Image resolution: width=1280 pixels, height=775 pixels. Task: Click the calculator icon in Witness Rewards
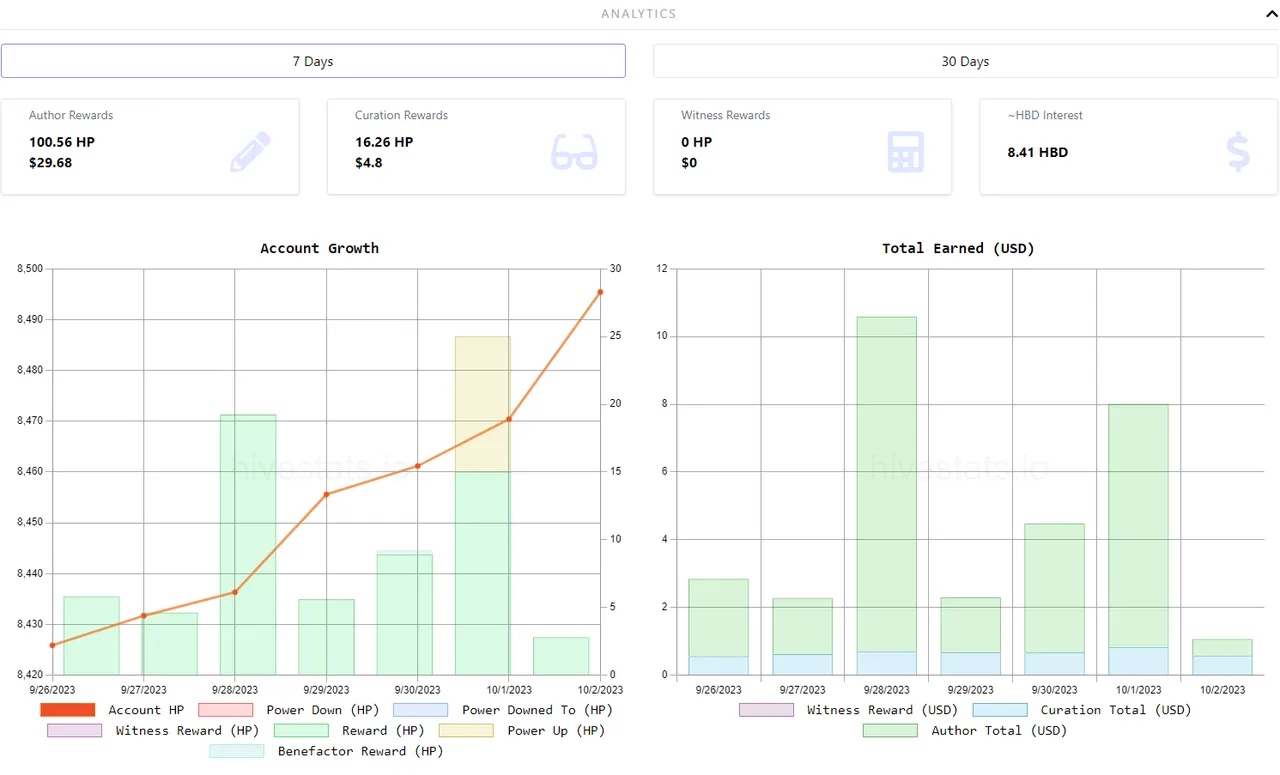(905, 152)
